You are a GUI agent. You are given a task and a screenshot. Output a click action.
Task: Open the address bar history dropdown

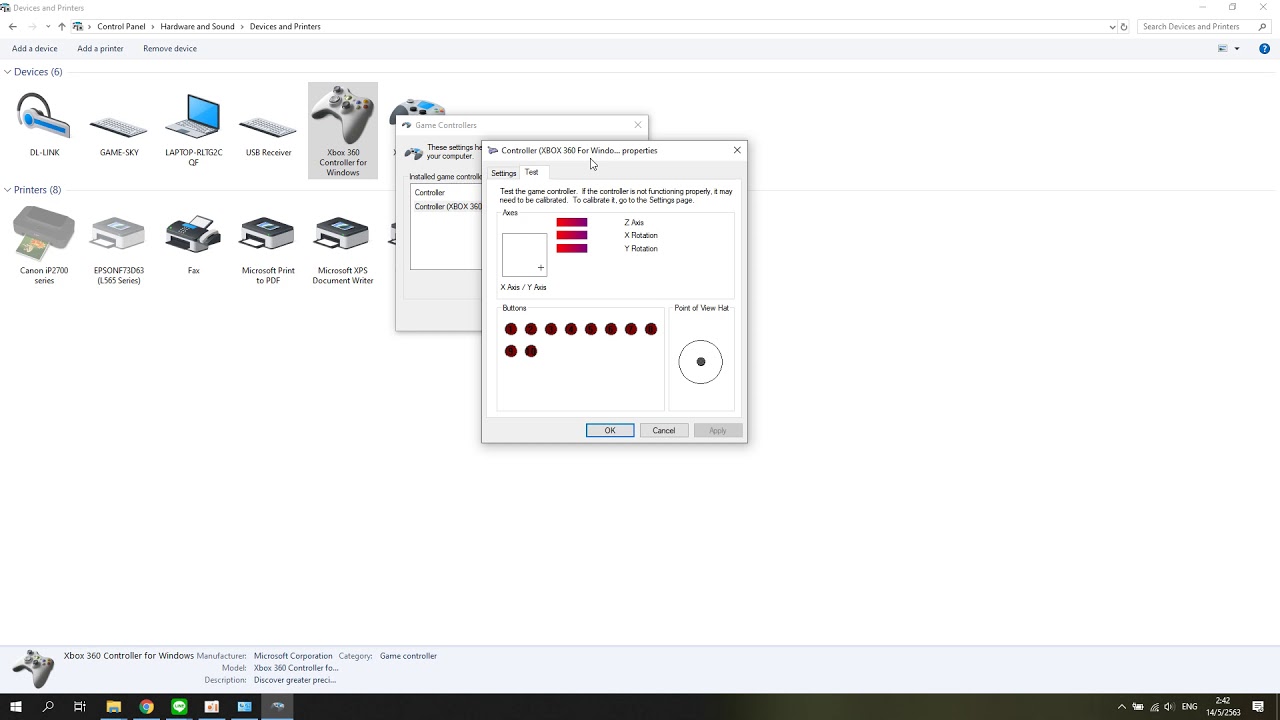tap(1112, 27)
